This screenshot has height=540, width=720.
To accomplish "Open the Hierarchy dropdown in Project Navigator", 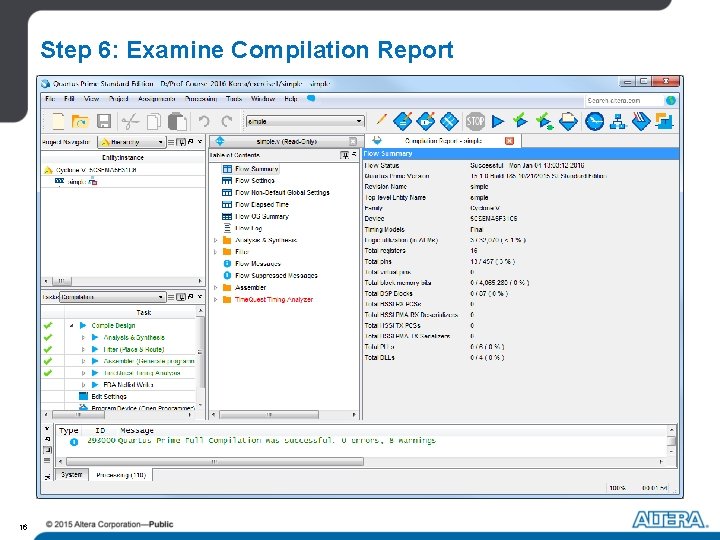I will click(x=131, y=142).
